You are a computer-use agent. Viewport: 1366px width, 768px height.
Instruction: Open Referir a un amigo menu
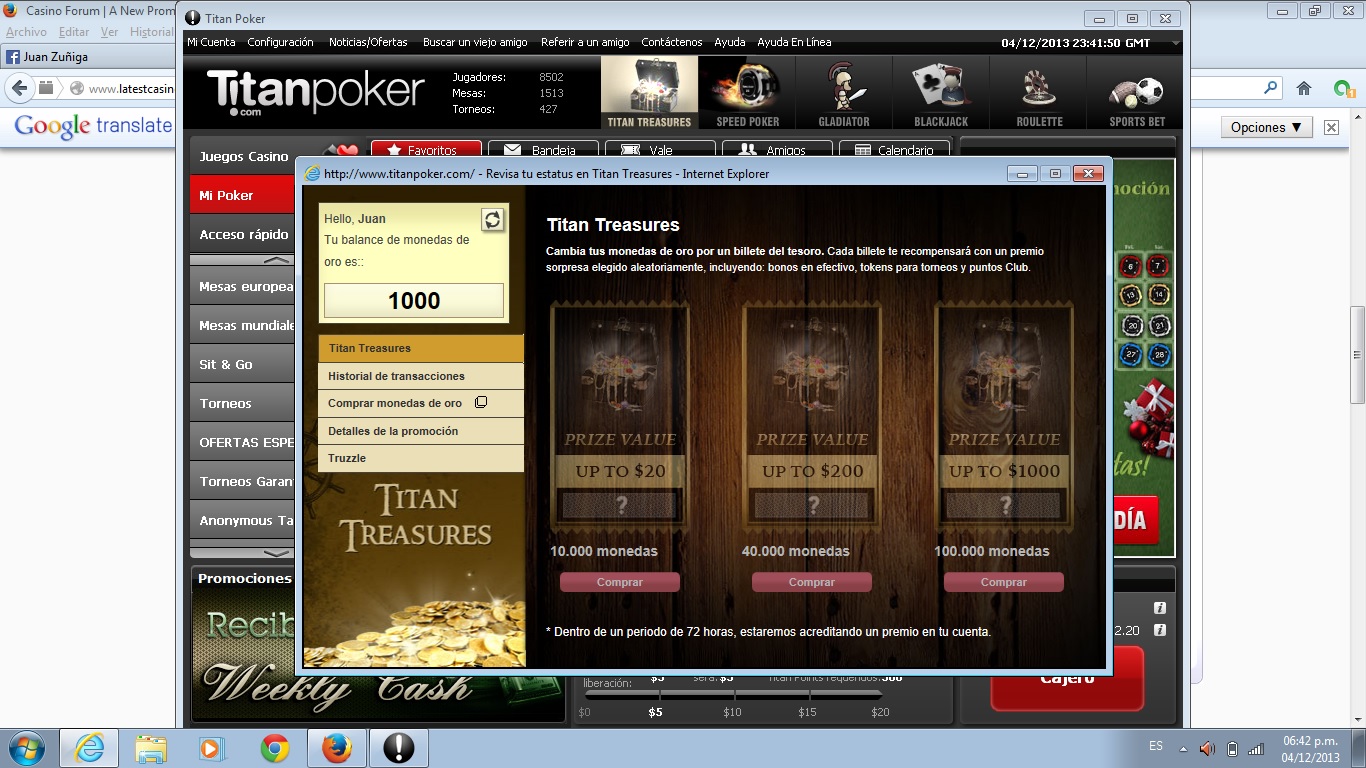[585, 42]
